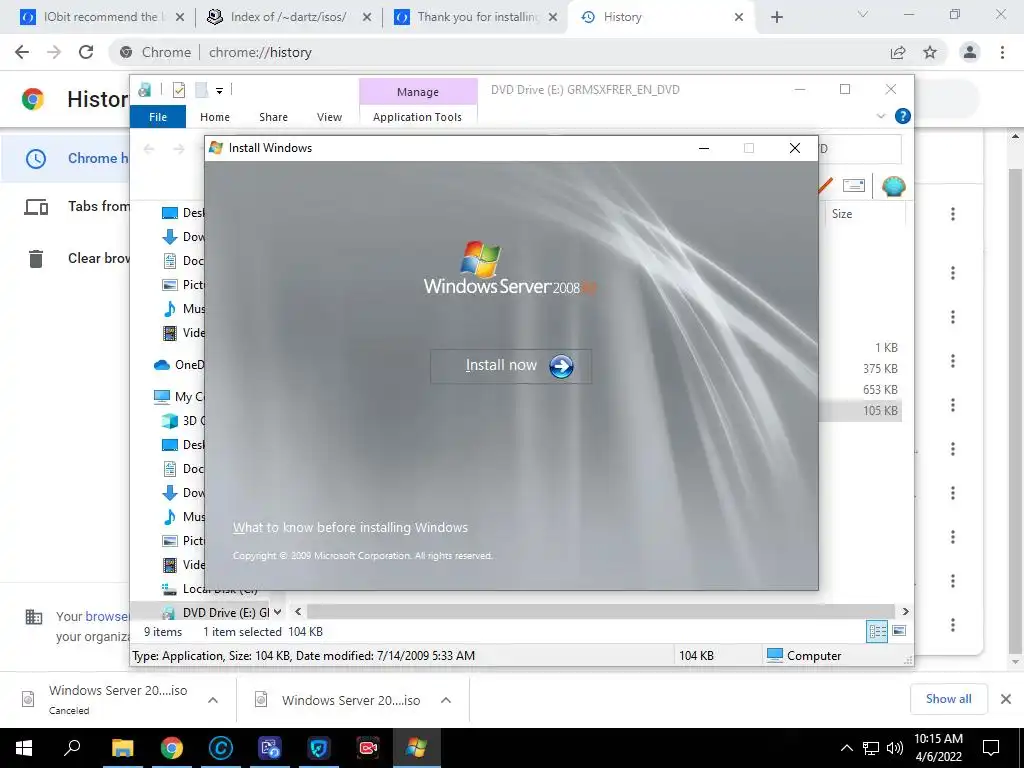
Task: Select My Computer in Explorer navigation pane
Action: (x=178, y=396)
